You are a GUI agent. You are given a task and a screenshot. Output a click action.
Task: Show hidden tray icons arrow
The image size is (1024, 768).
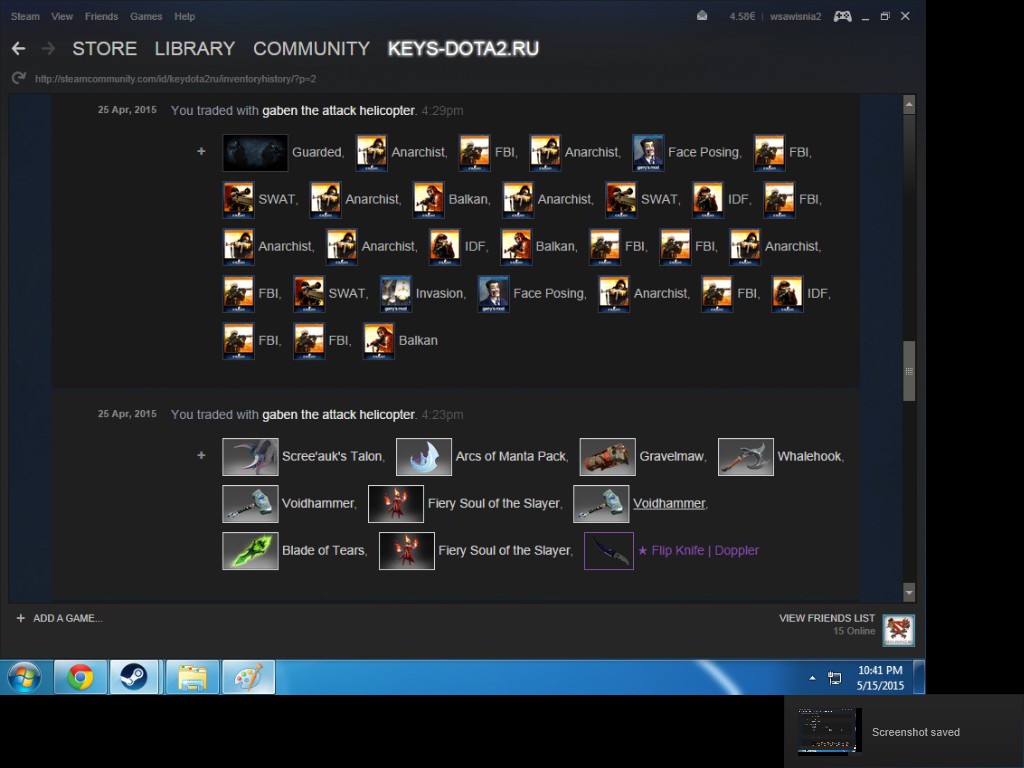(812, 678)
